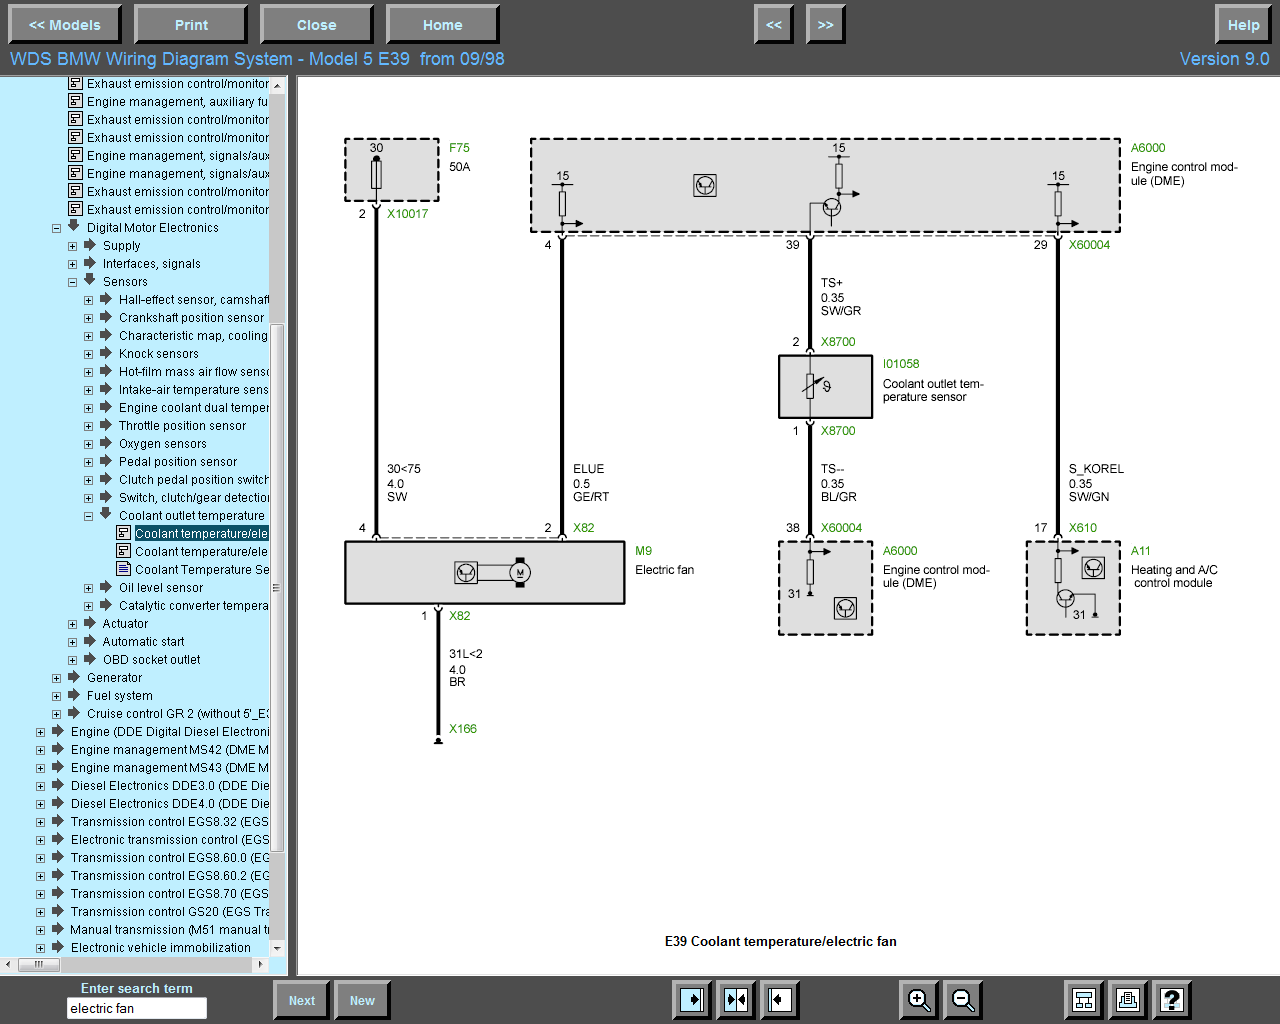Click the coolant outlet temperature sensor symbol
The image size is (1280, 1024).
click(816, 386)
